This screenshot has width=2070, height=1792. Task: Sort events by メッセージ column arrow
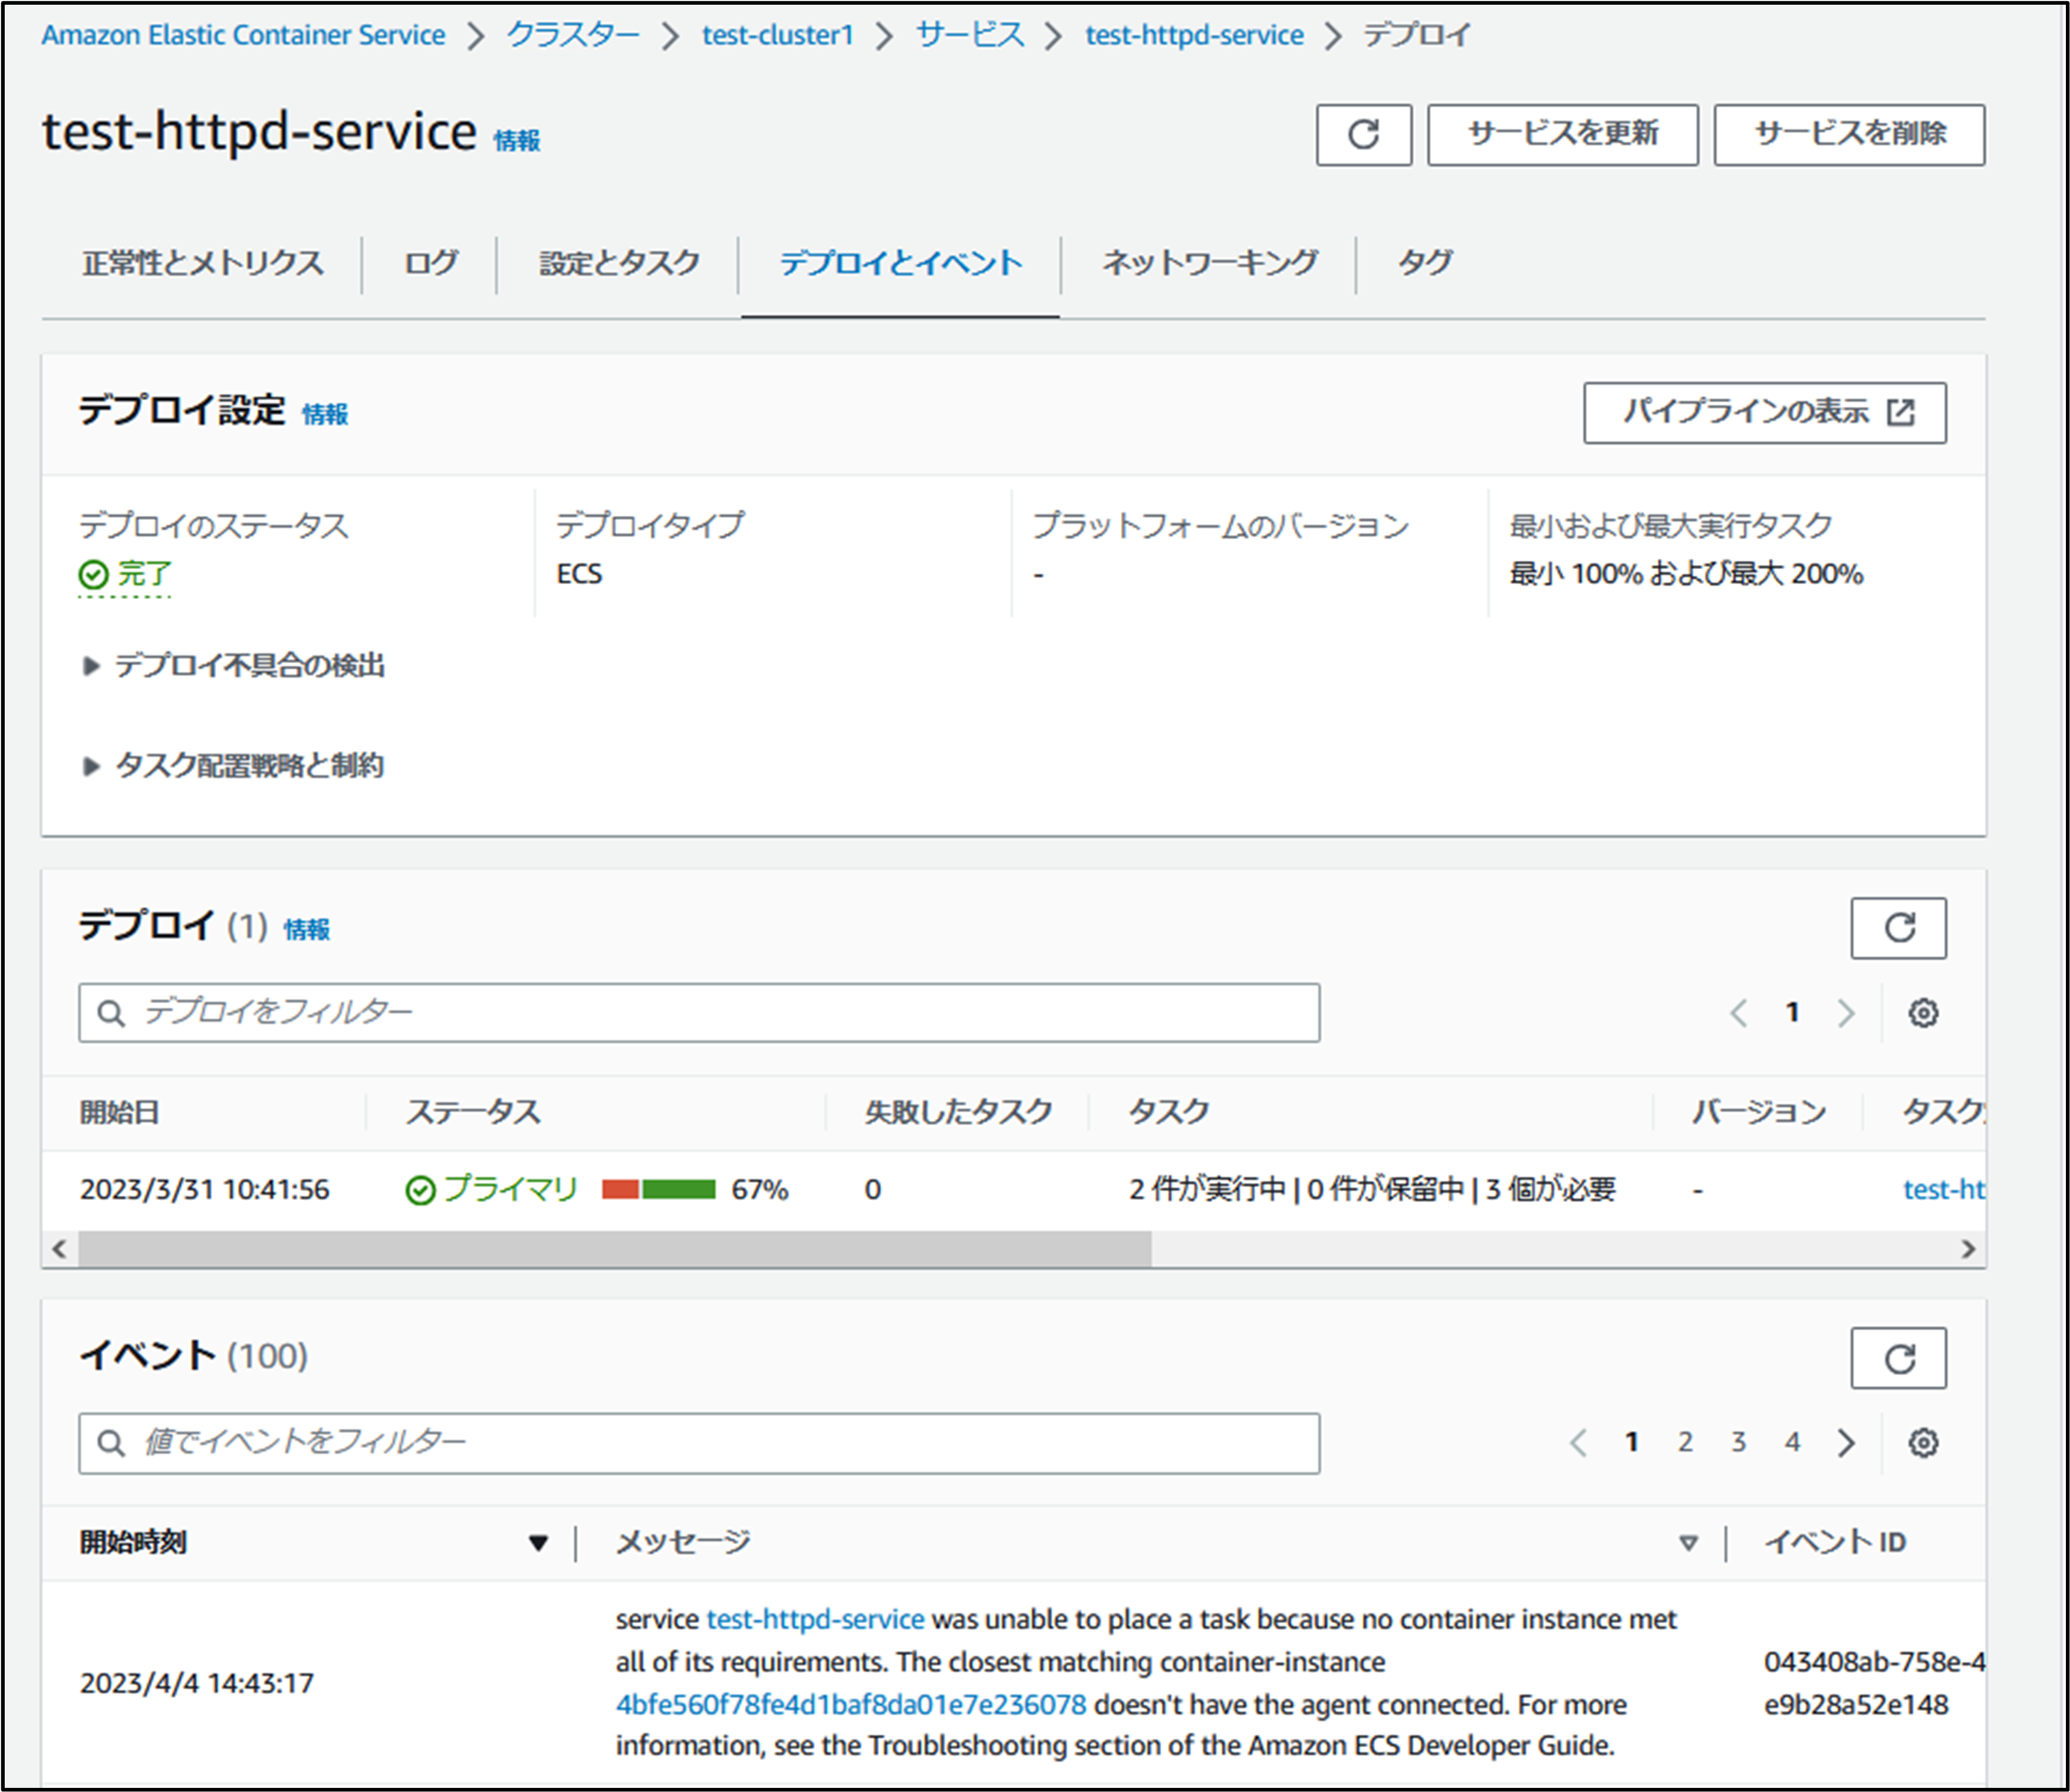1687,1542
